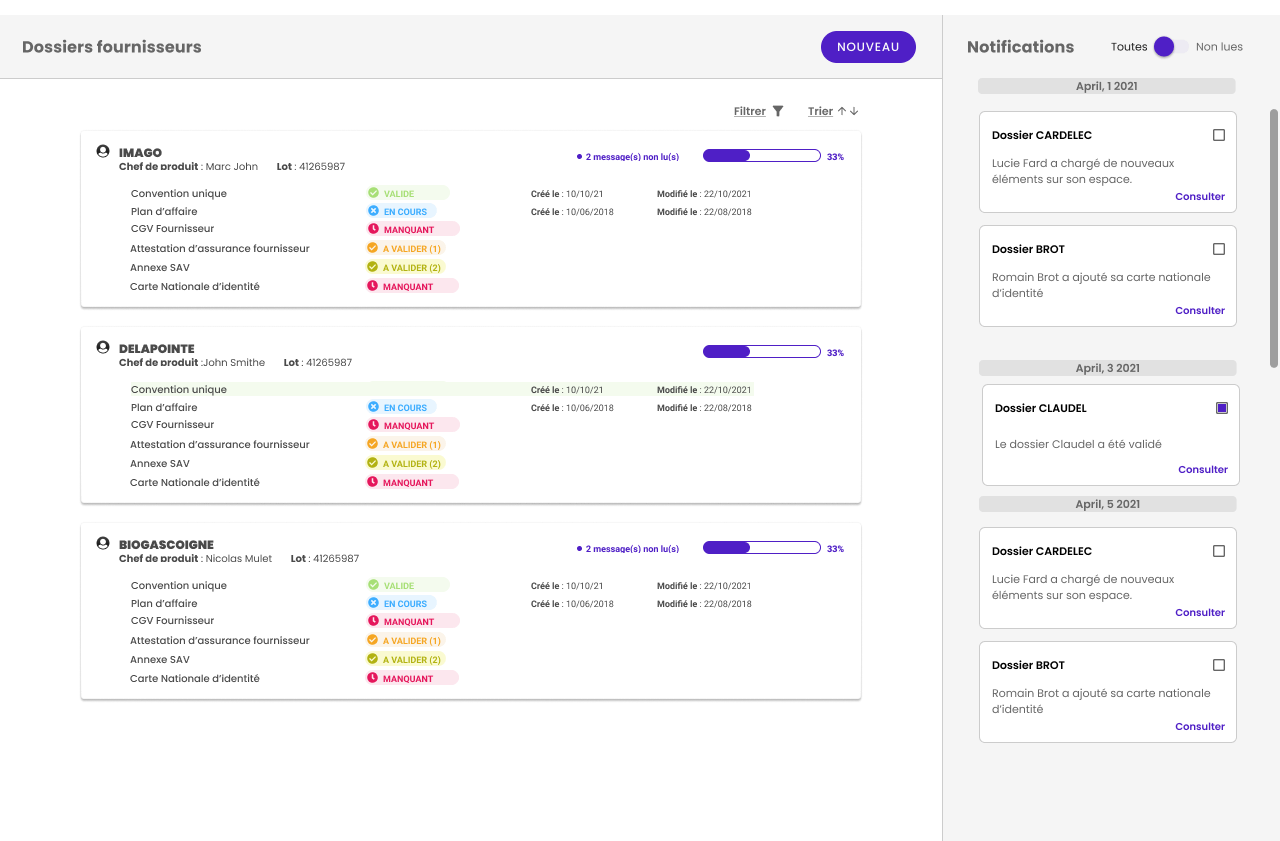Click the VALIDE status badge in IMAGO
The height and width of the screenshot is (841, 1280).
406,193
